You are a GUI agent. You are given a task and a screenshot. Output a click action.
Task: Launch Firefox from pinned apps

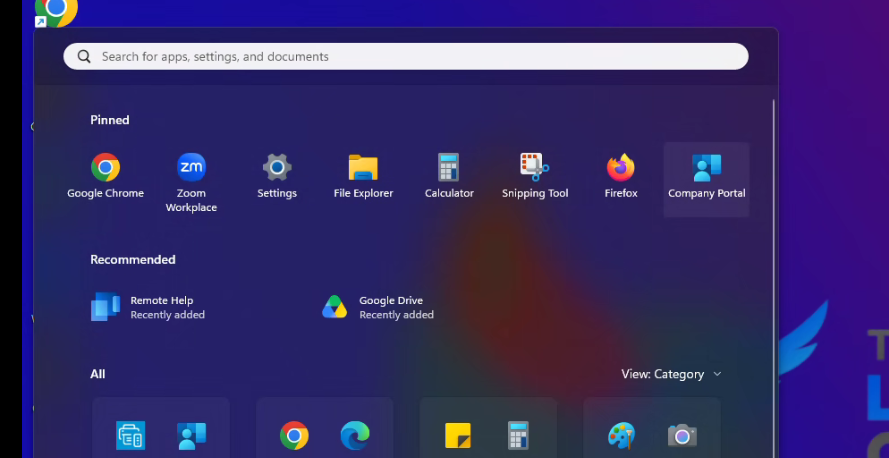621,177
